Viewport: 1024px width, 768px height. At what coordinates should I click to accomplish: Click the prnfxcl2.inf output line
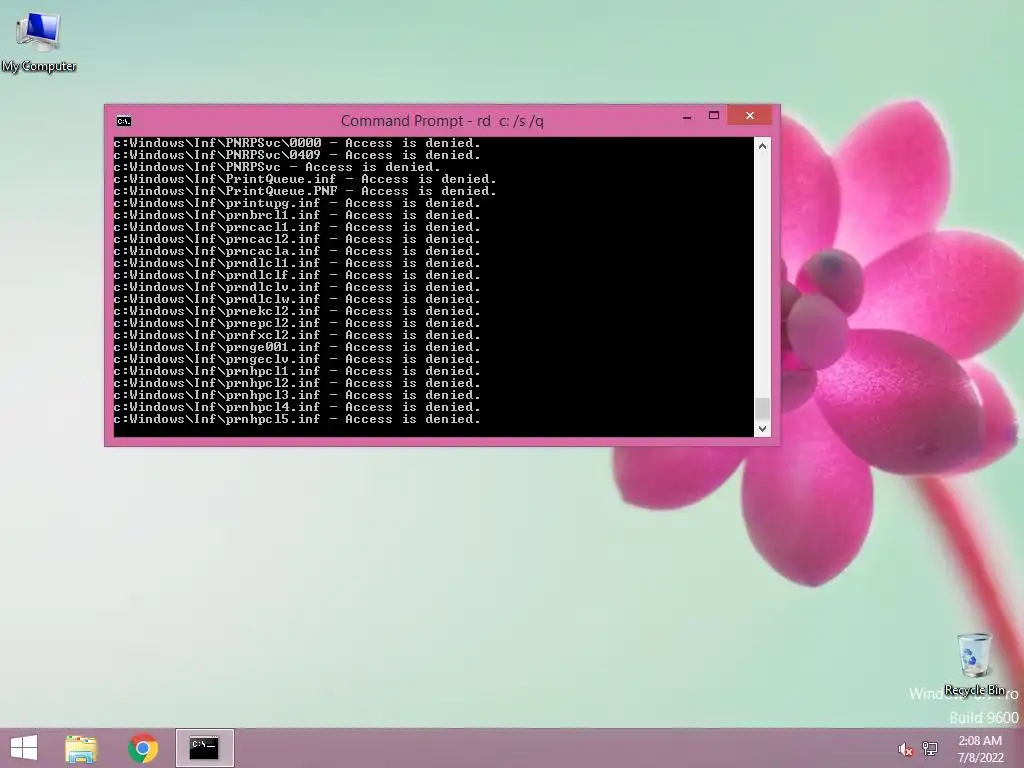(297, 335)
